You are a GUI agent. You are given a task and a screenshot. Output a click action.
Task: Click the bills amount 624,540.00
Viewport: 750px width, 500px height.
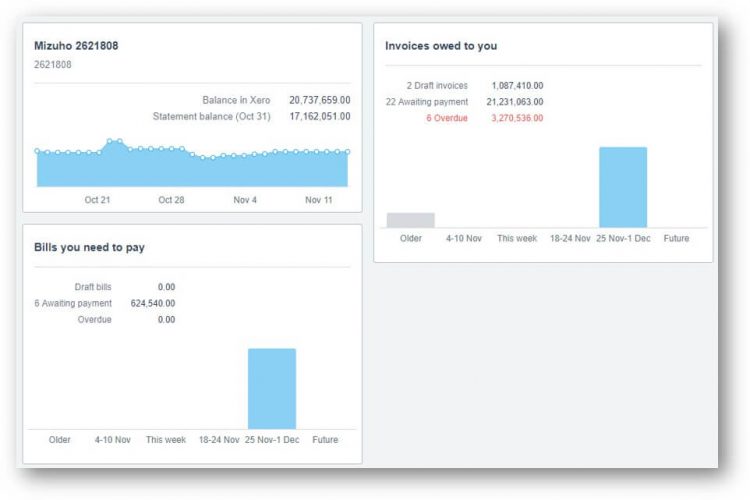point(152,303)
